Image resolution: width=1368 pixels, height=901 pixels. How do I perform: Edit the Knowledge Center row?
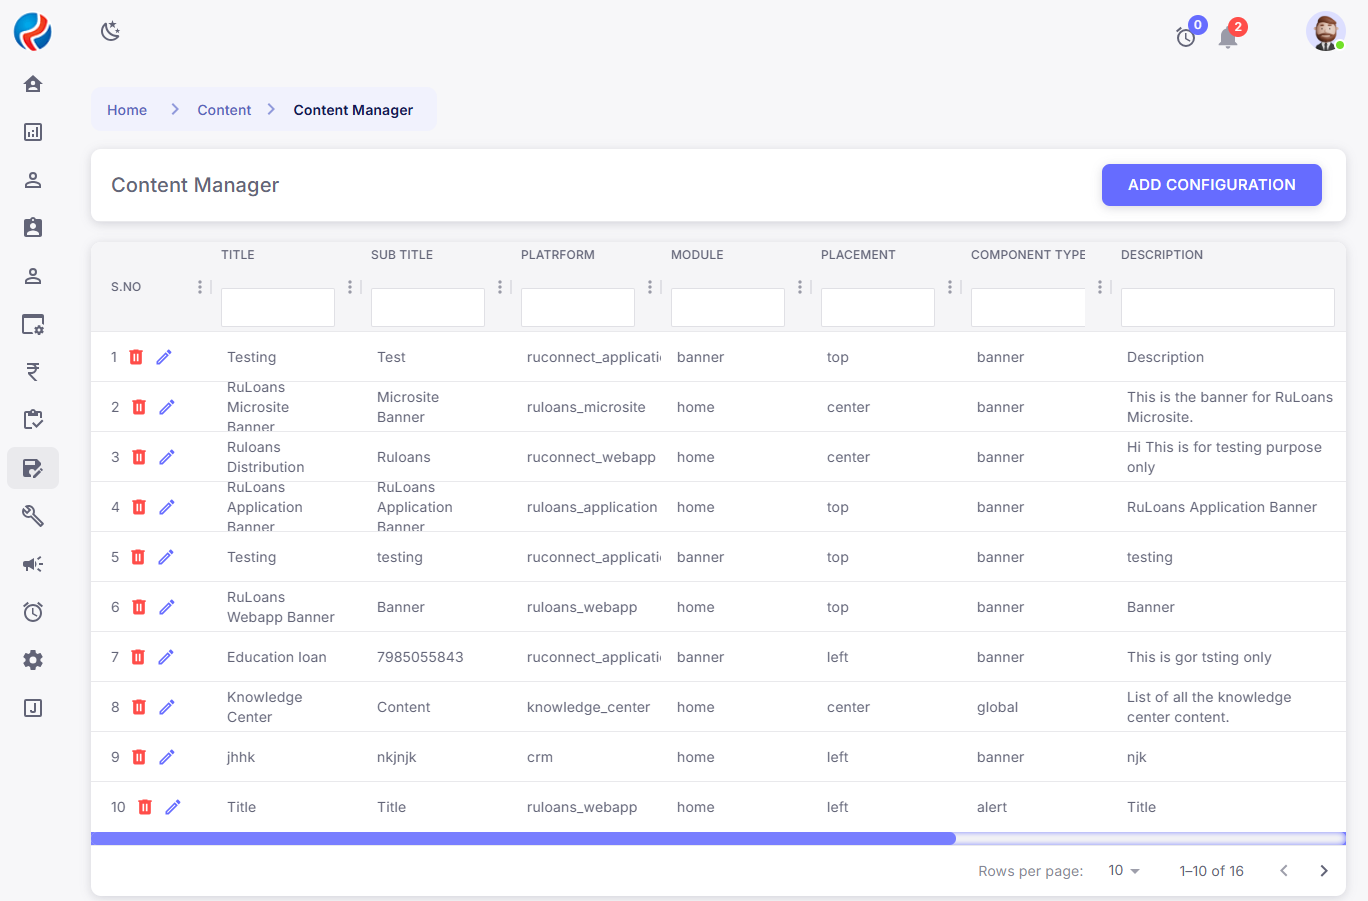pos(167,707)
